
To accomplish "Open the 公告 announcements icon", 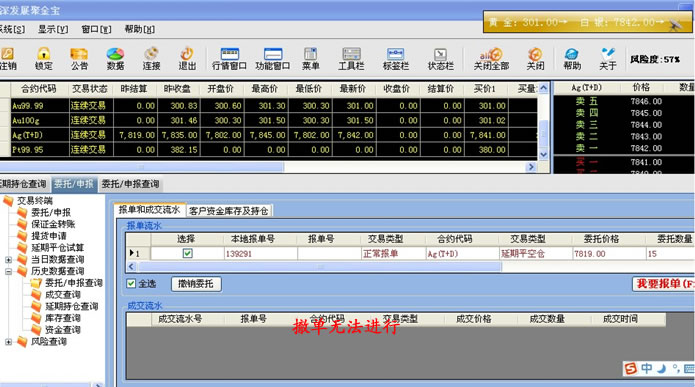I will (x=79, y=59).
